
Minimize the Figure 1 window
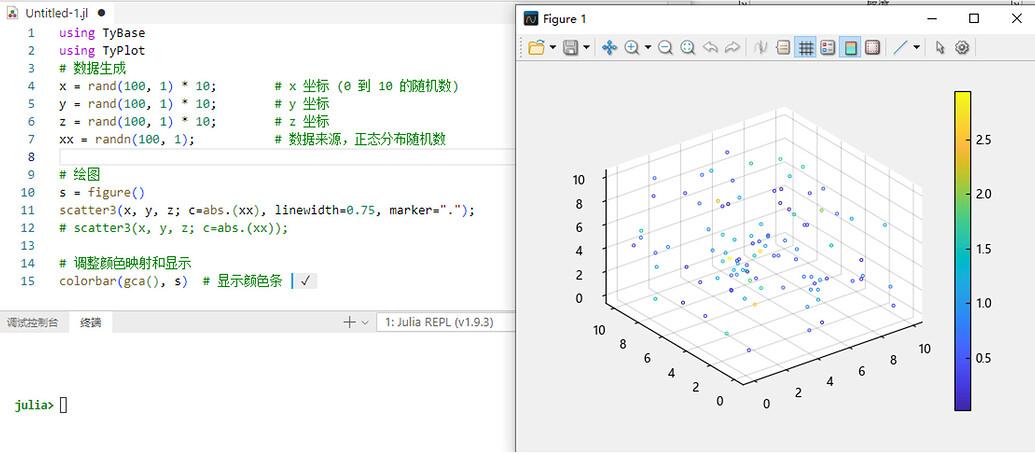932,18
